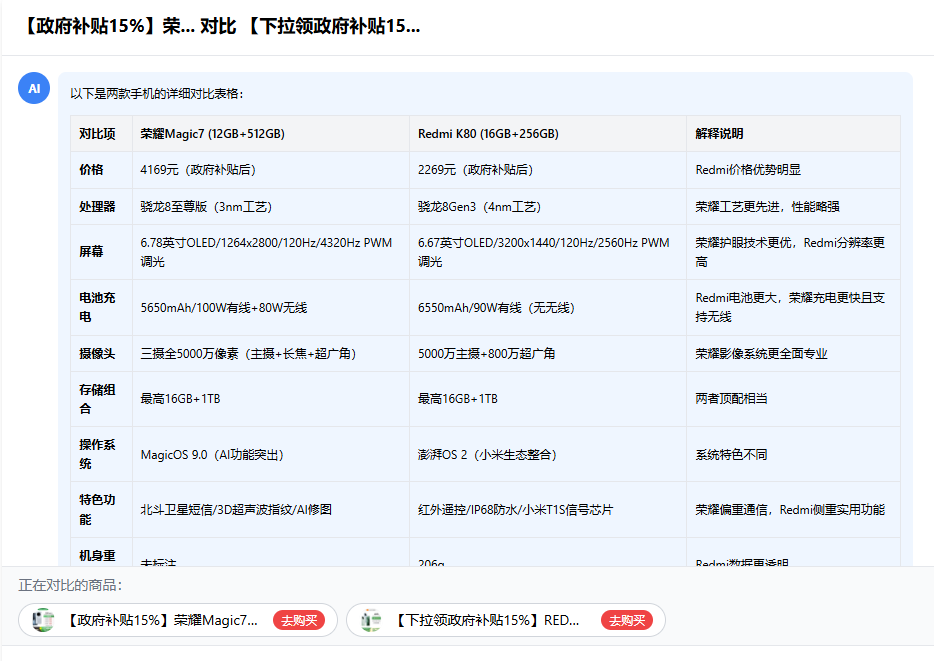Select text 系统特色不同
Screen dimensions: 934x661
pos(731,455)
